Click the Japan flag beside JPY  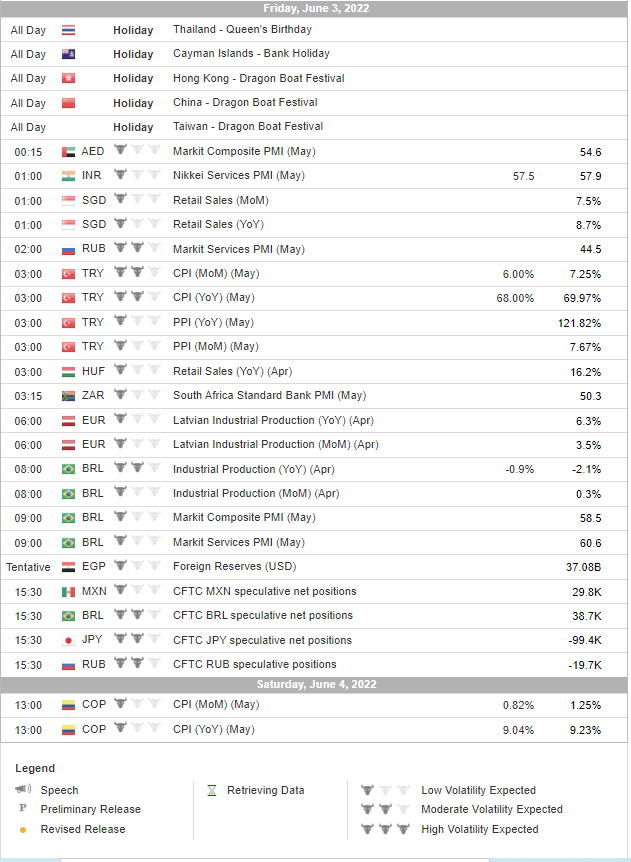pos(68,640)
